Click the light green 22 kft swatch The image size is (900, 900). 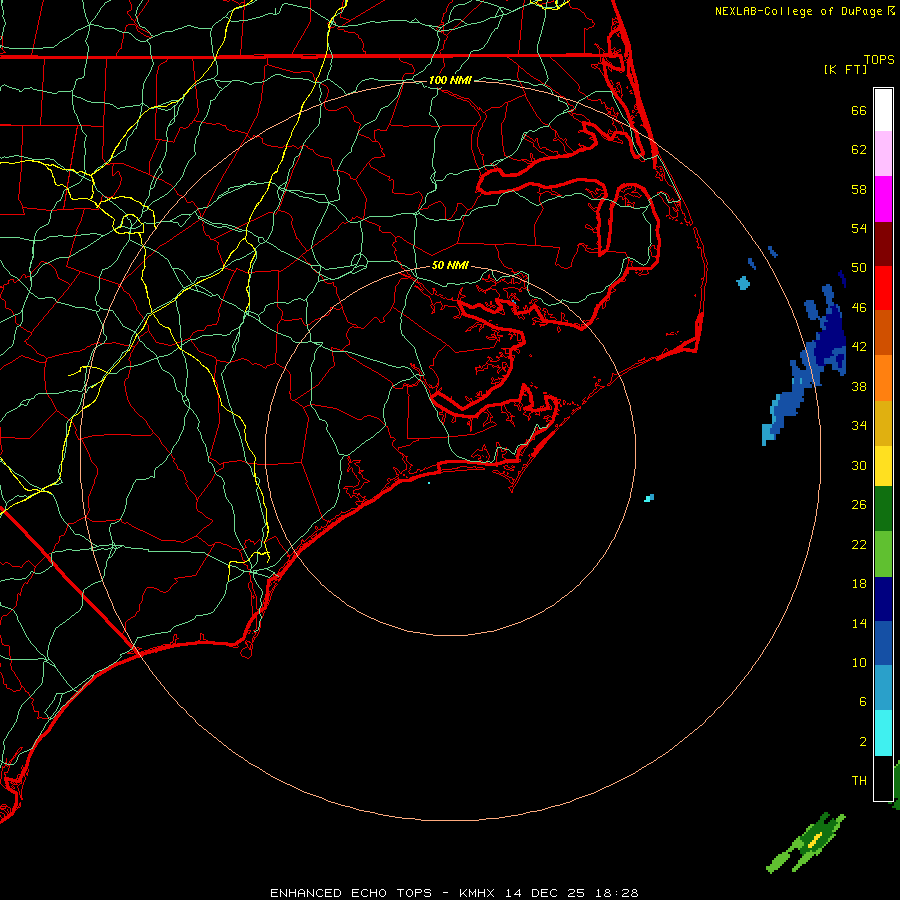[883, 553]
